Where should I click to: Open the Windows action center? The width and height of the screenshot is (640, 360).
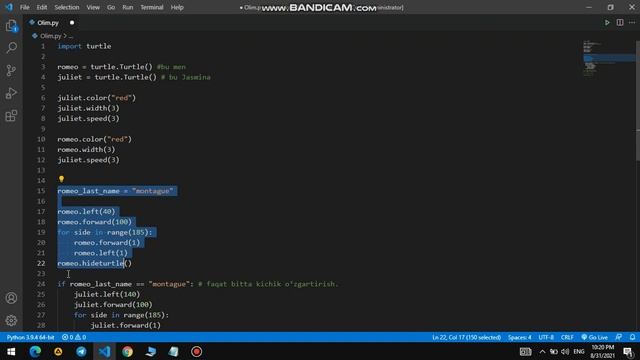(x=628, y=351)
